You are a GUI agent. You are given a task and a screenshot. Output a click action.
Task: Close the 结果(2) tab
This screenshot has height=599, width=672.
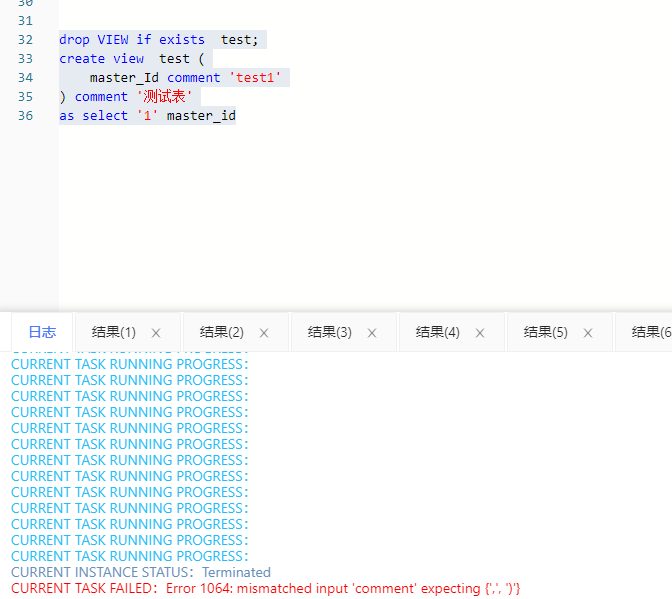[264, 333]
